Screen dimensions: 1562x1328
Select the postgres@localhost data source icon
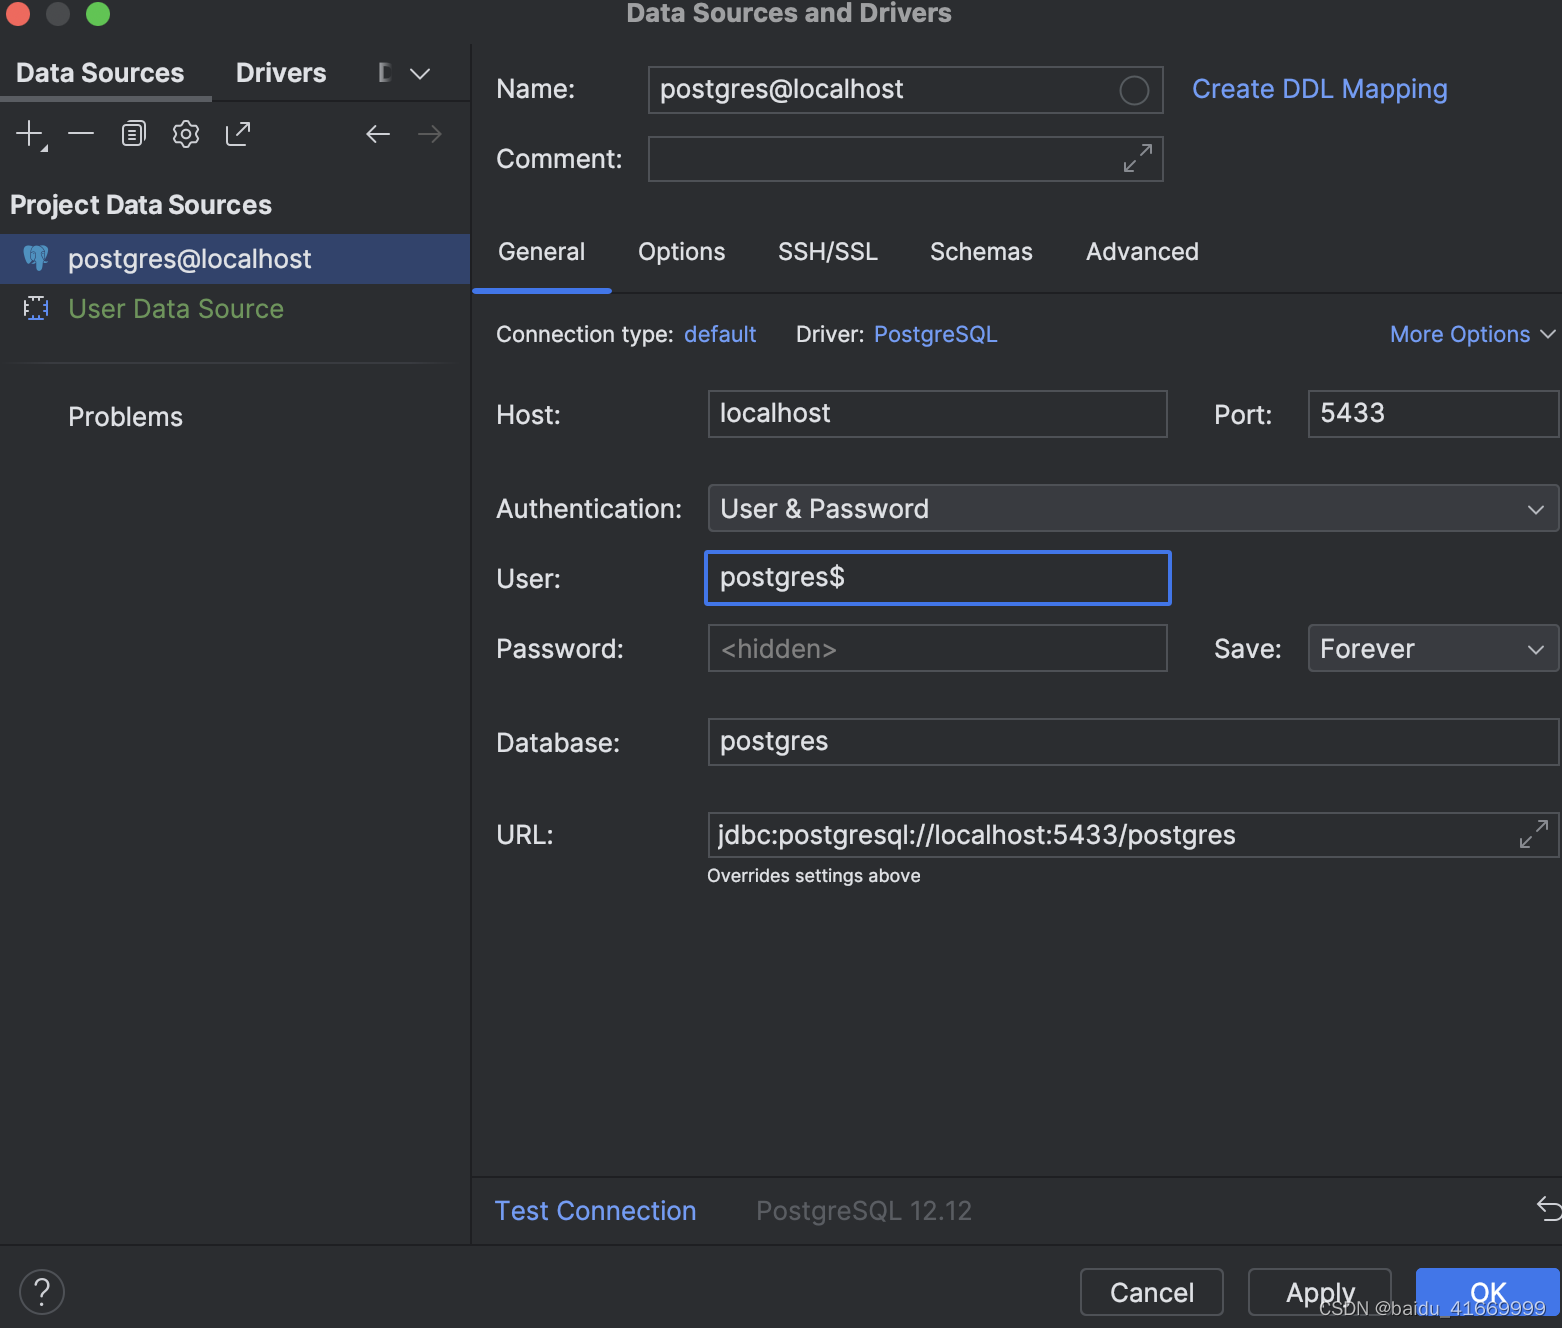point(36,258)
